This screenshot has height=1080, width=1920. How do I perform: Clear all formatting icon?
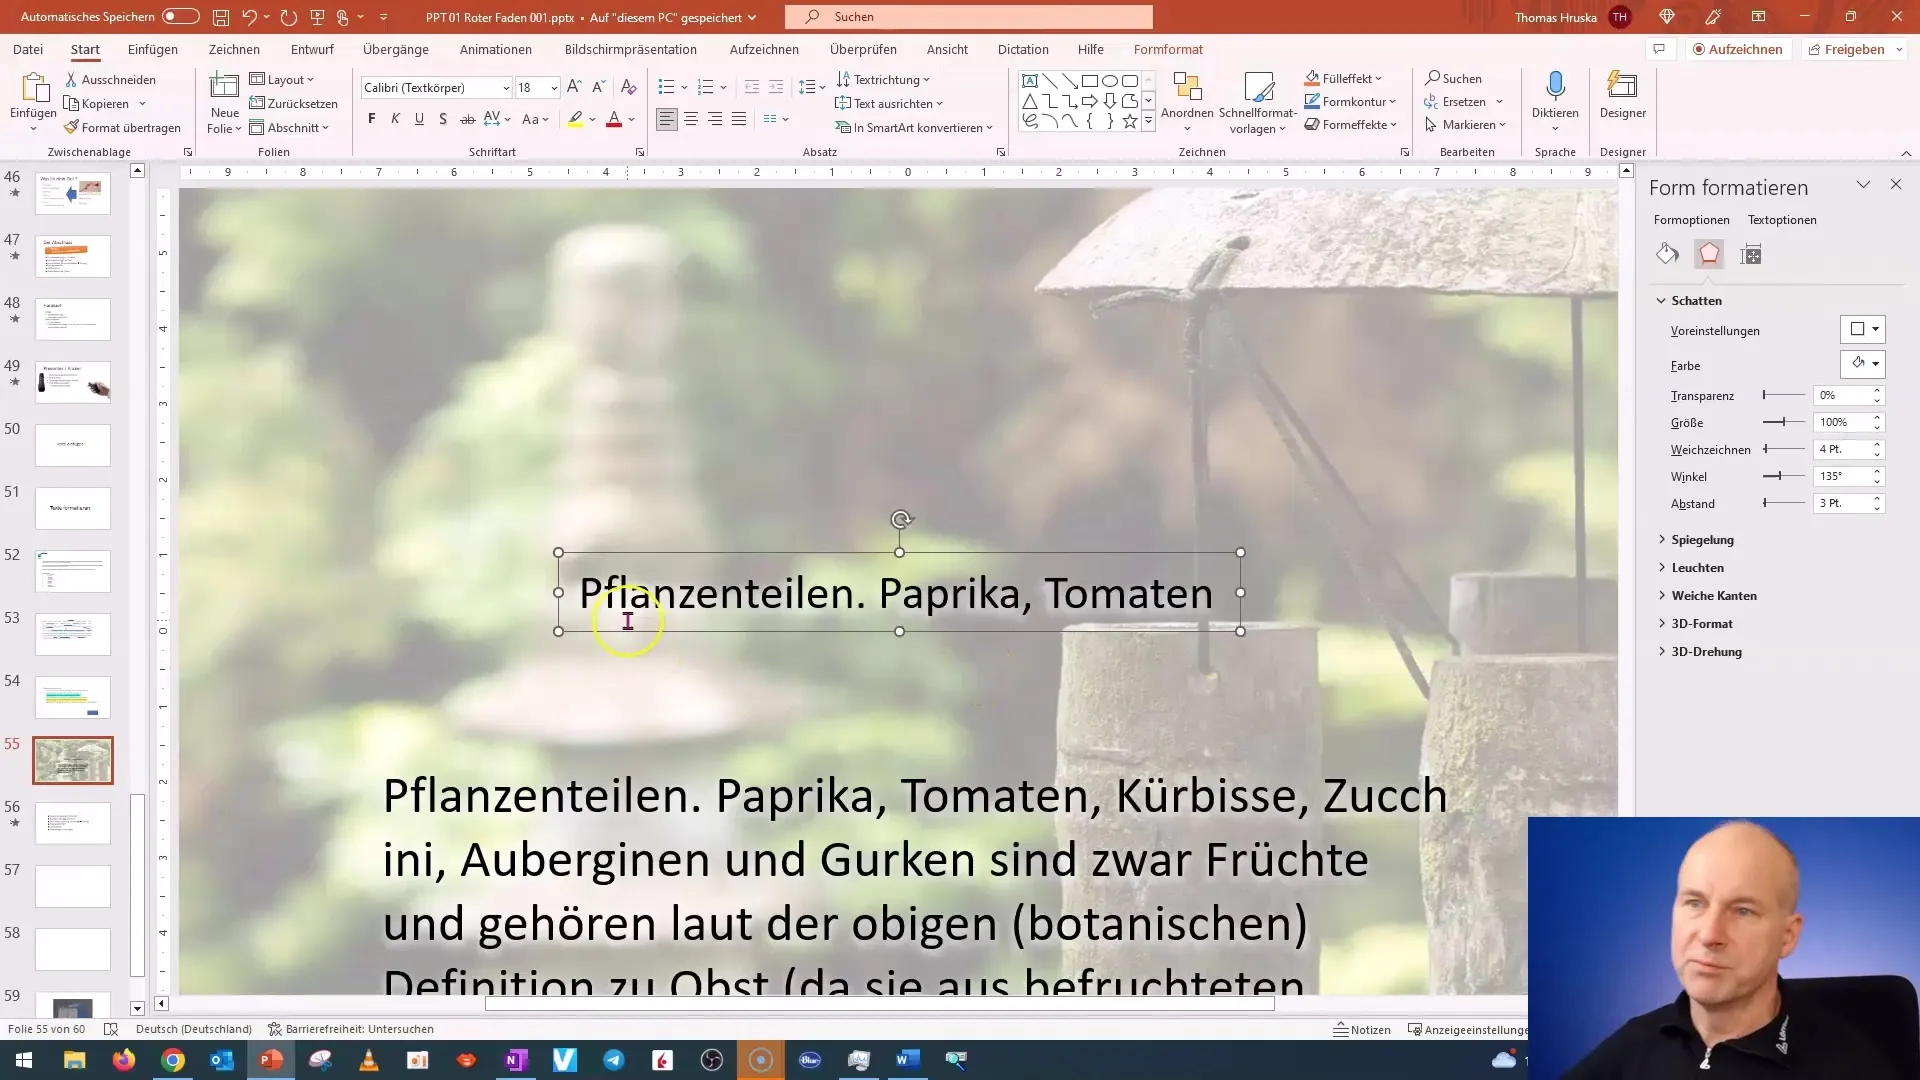[628, 87]
